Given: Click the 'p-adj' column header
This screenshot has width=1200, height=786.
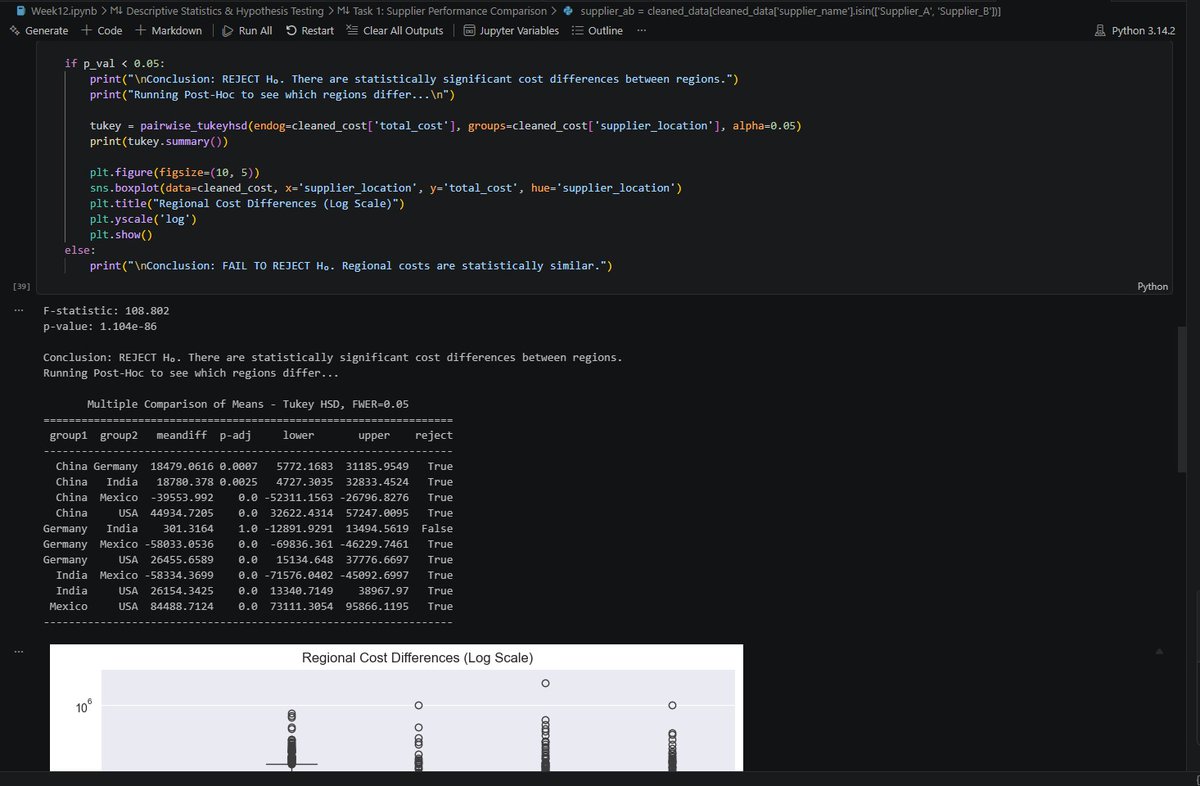Looking at the screenshot, I should point(234,435).
